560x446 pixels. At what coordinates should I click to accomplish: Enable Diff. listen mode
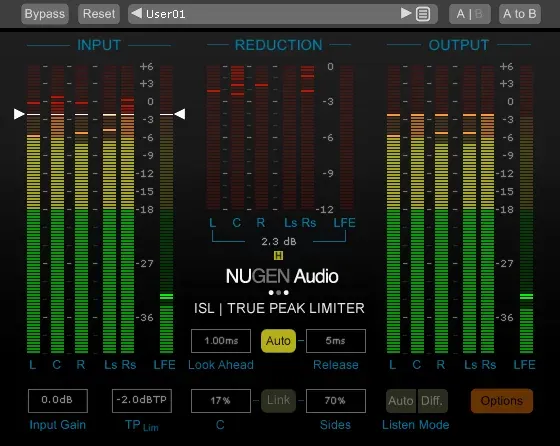(432, 401)
